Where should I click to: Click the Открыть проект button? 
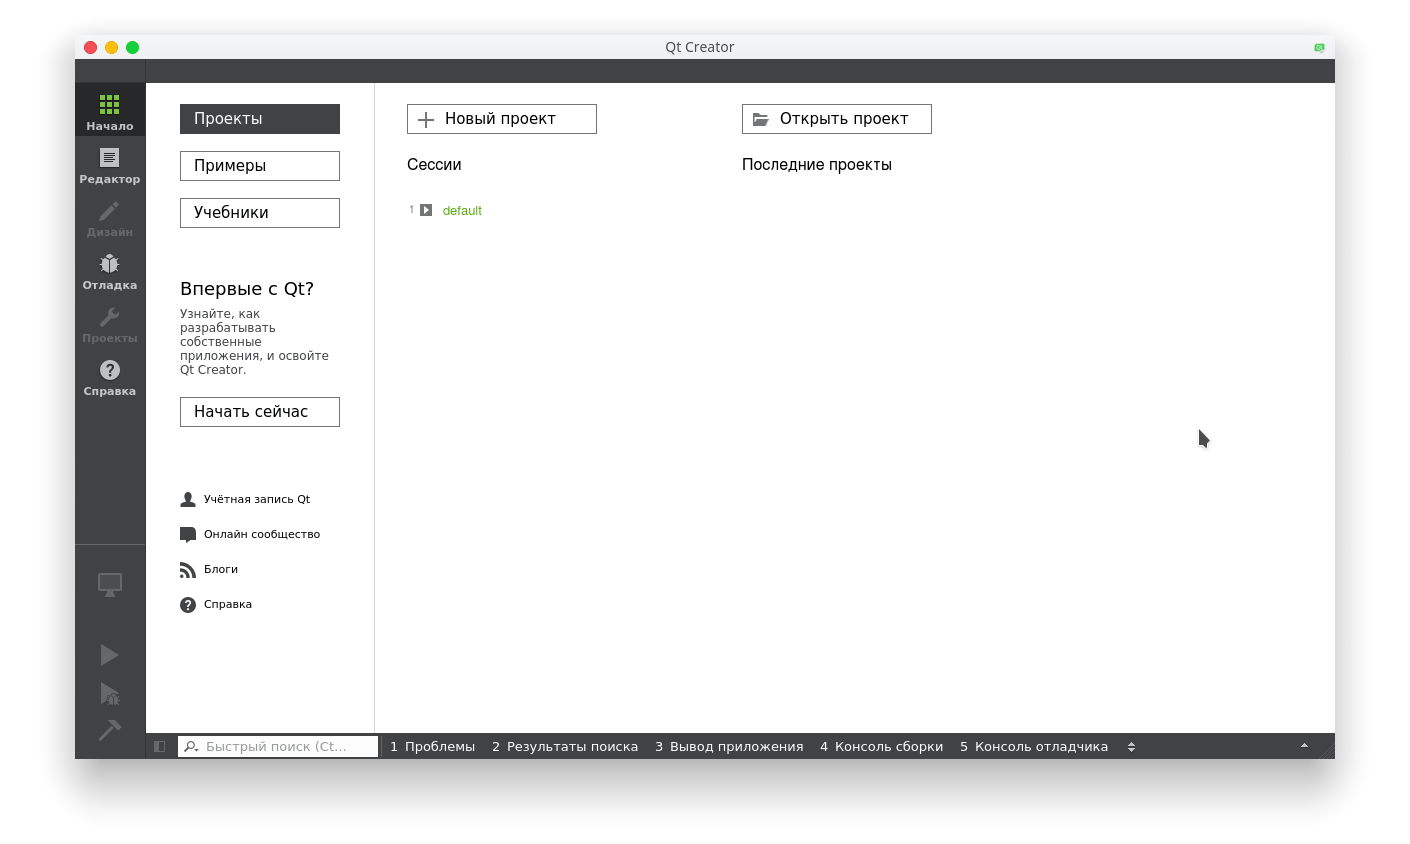coord(837,119)
